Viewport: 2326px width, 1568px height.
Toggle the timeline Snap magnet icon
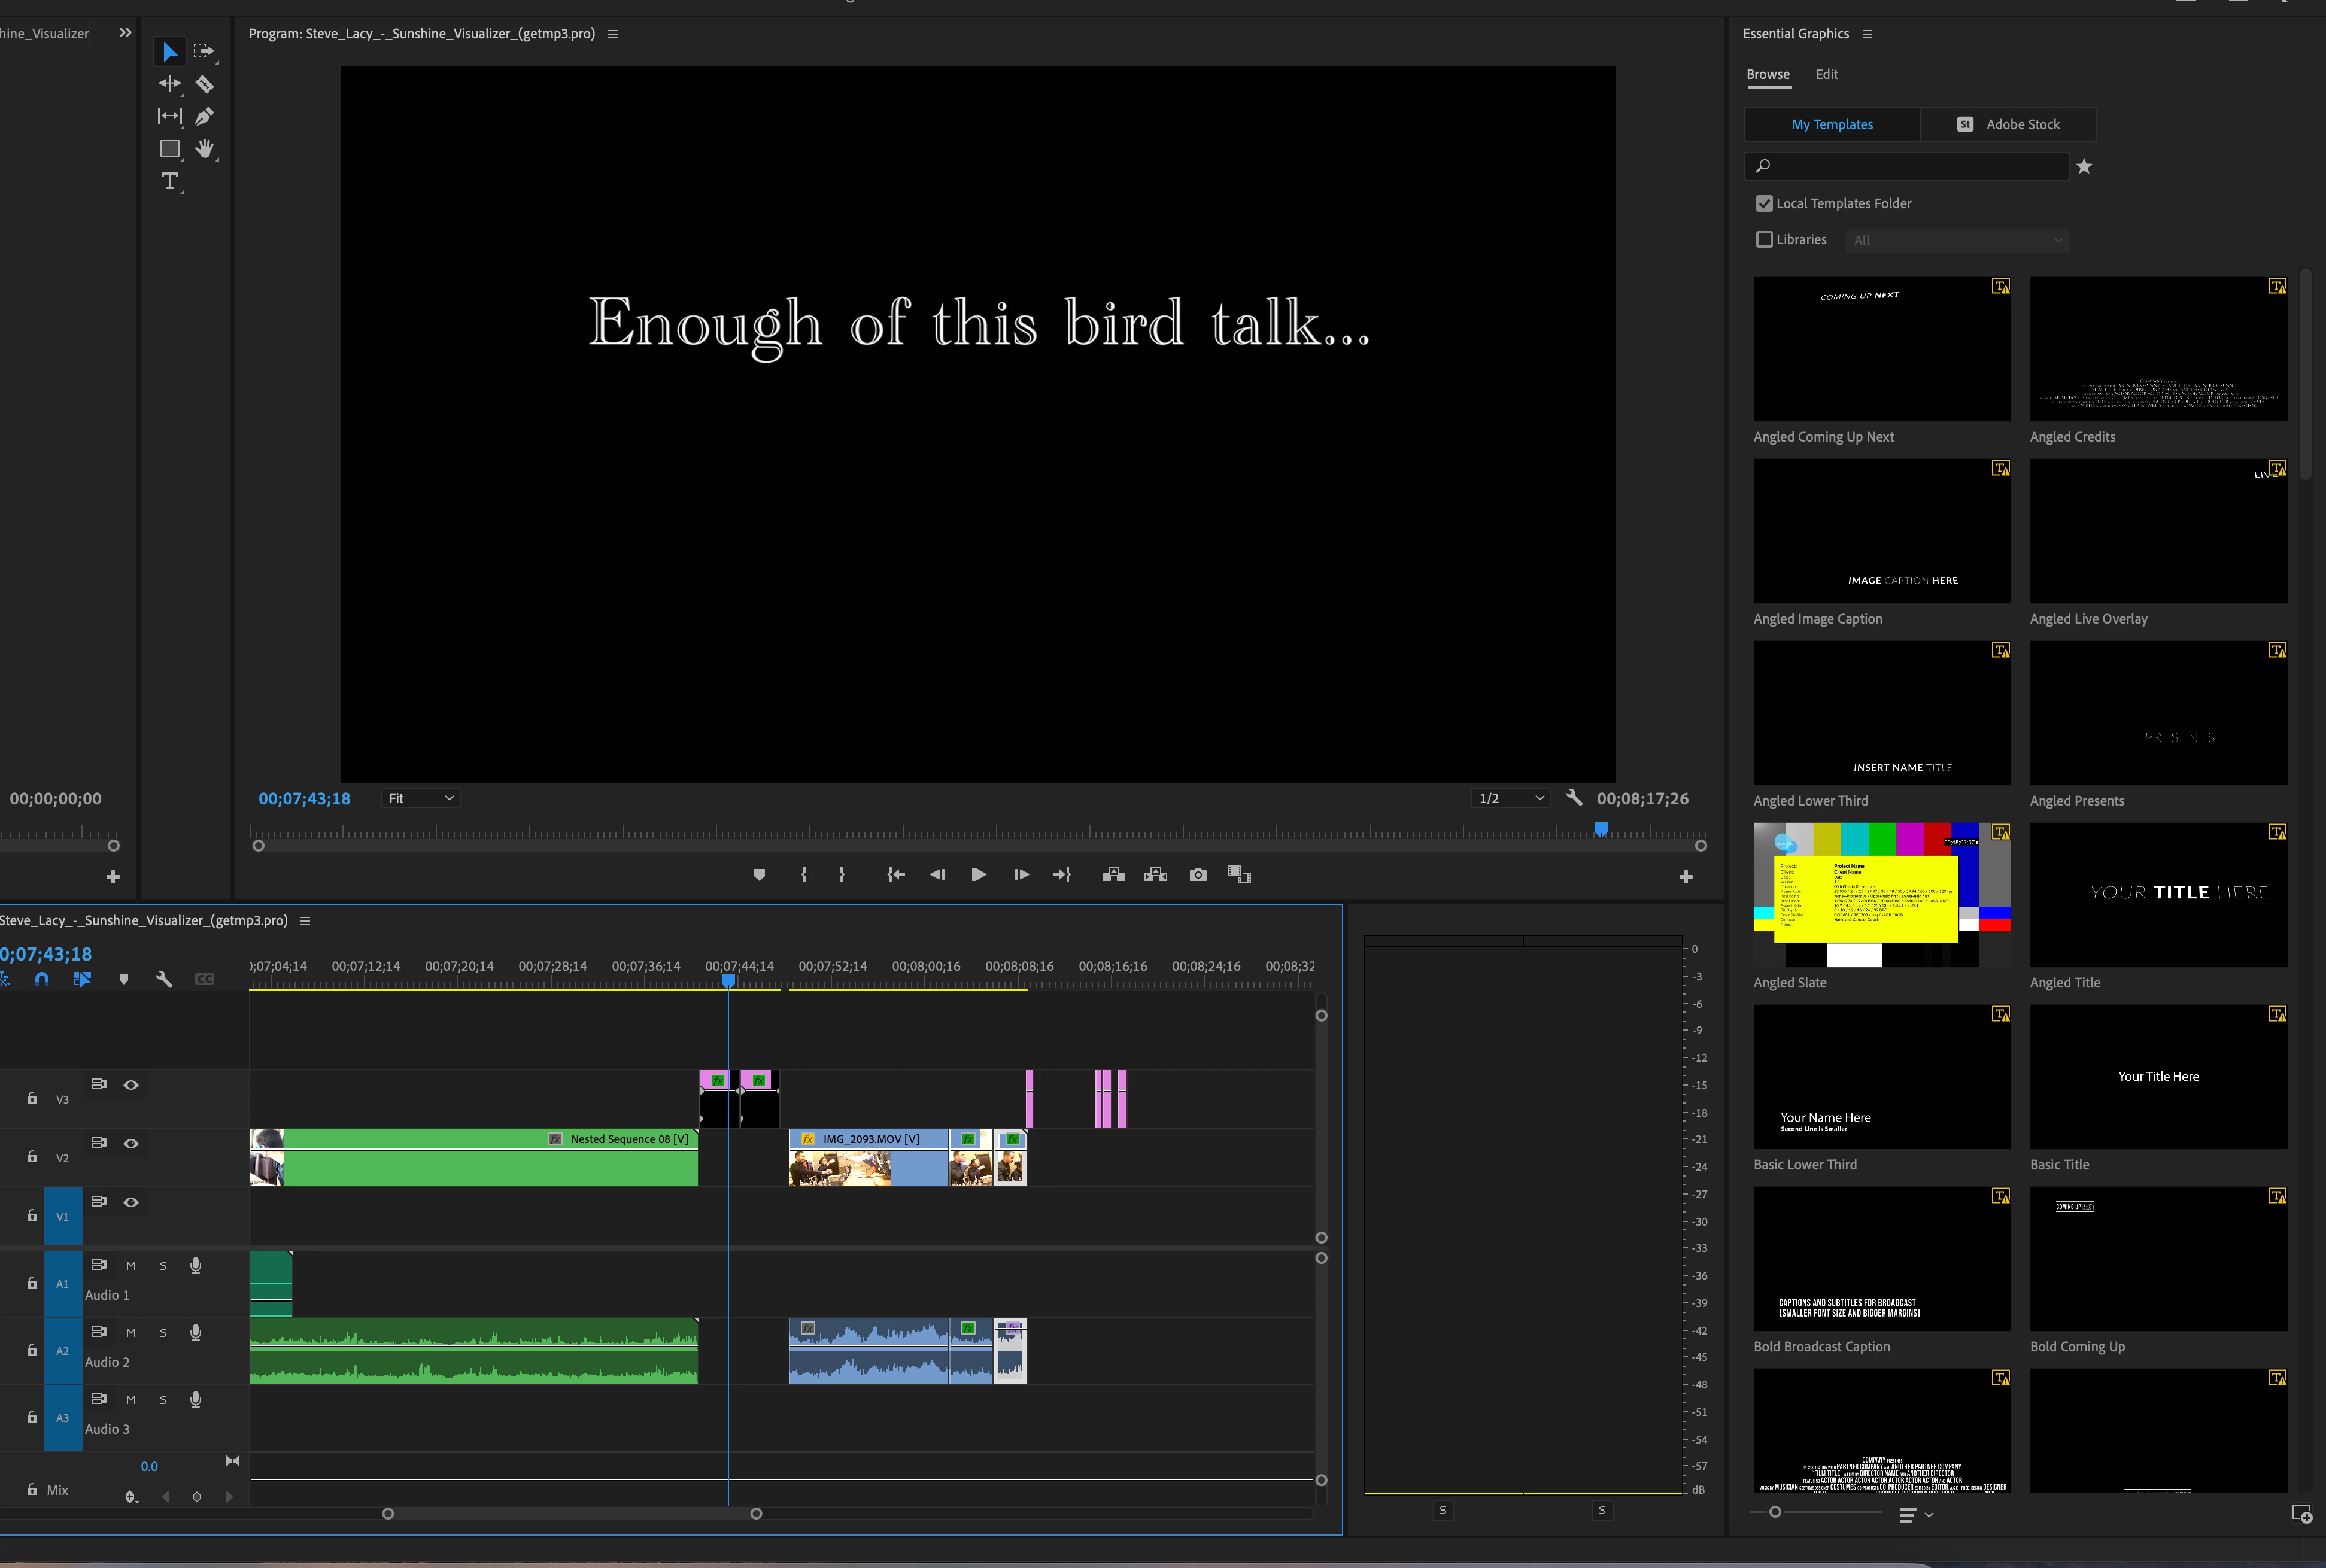click(x=41, y=979)
